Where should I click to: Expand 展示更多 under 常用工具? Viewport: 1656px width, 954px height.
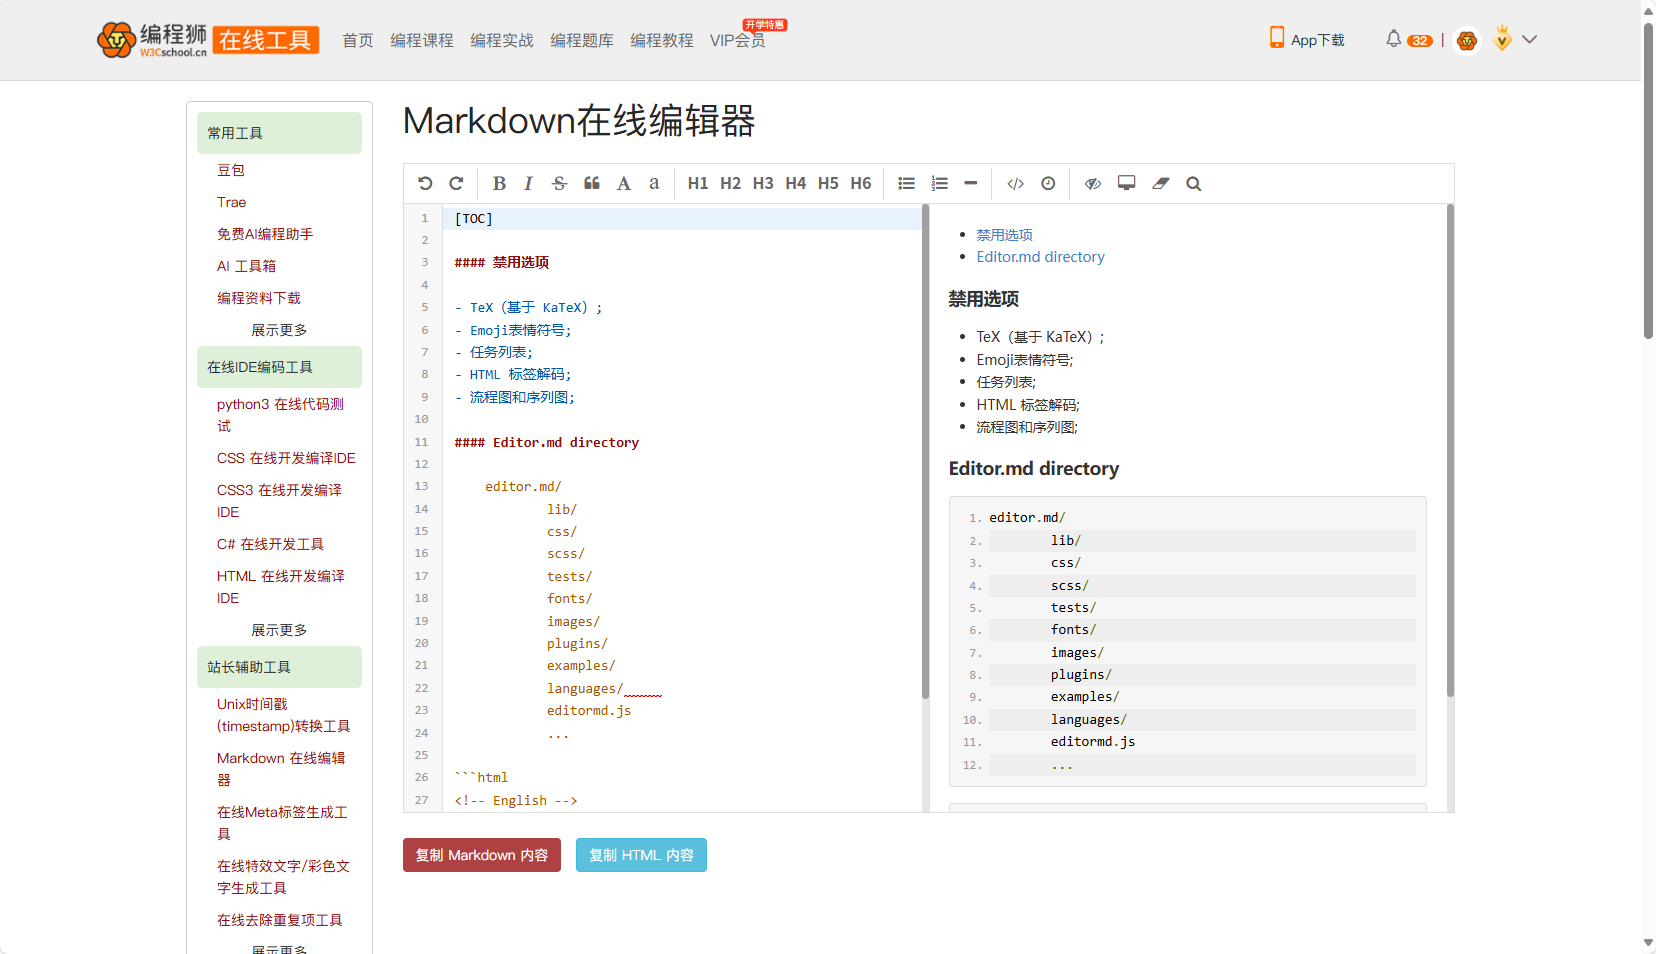(279, 330)
